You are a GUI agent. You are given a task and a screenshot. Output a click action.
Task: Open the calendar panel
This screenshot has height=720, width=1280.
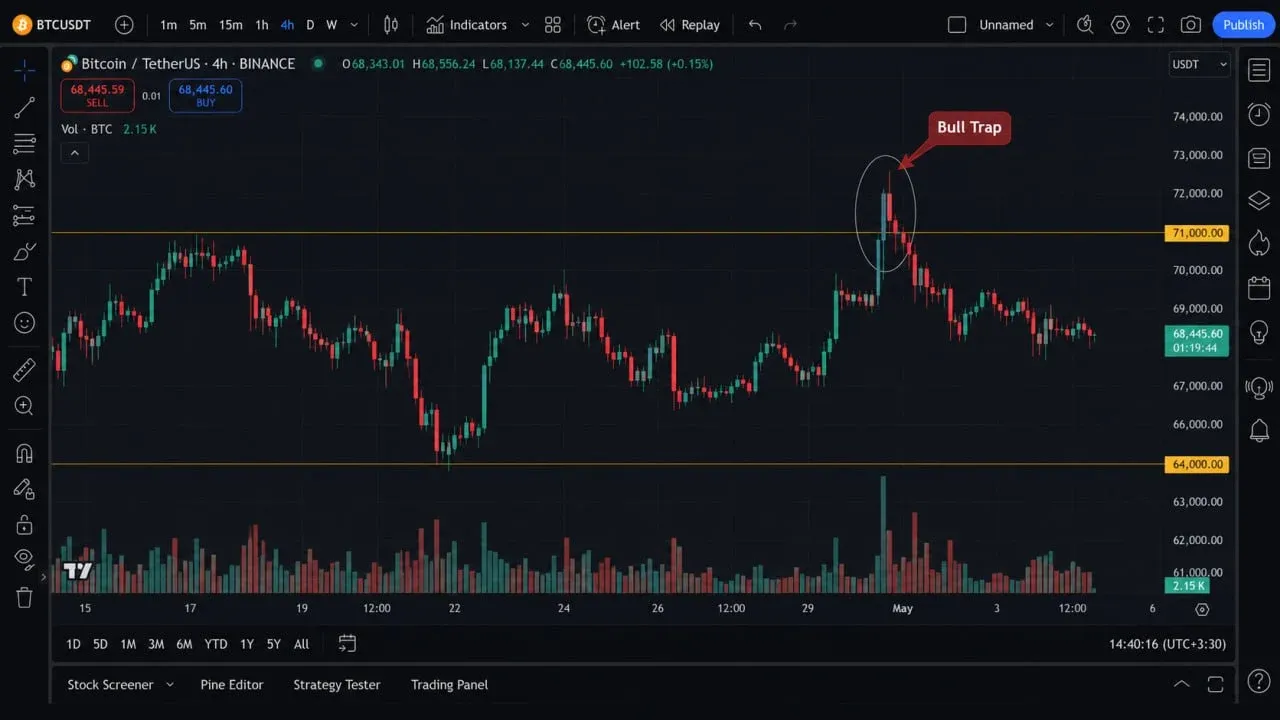[x=1259, y=288]
